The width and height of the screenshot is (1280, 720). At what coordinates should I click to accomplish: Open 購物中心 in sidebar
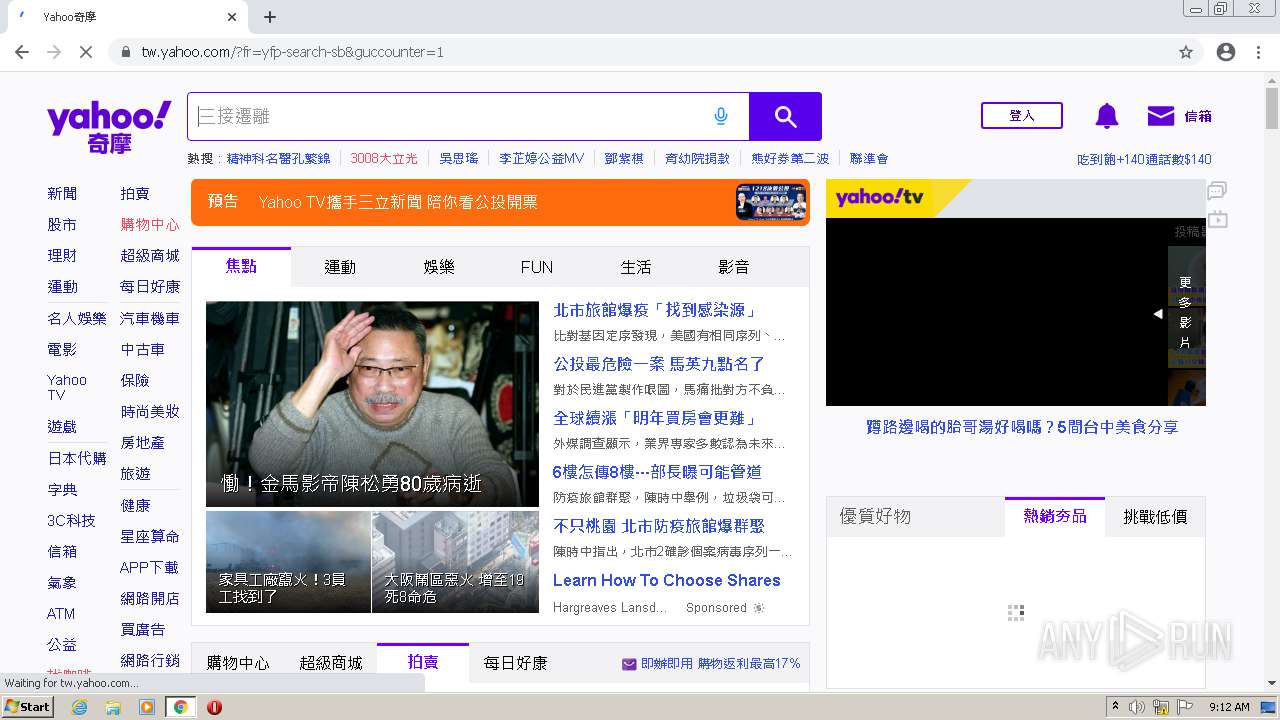pyautogui.click(x=150, y=224)
